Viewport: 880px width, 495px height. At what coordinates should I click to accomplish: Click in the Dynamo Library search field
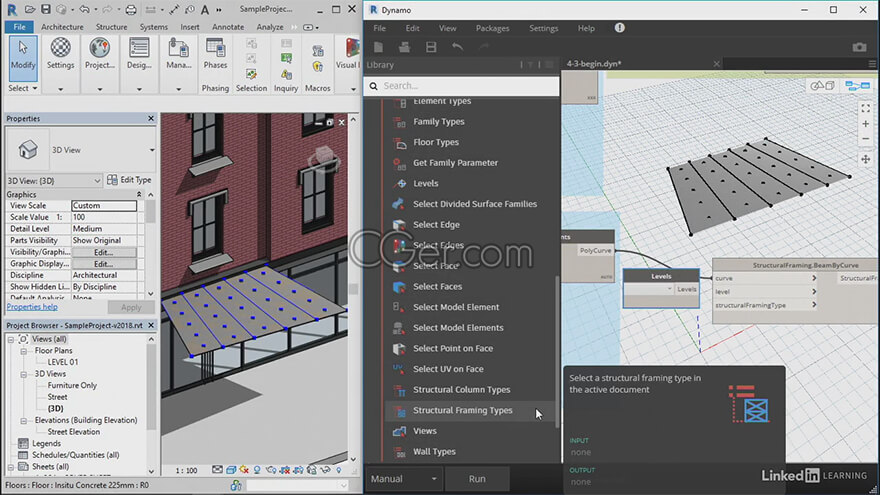coord(462,86)
